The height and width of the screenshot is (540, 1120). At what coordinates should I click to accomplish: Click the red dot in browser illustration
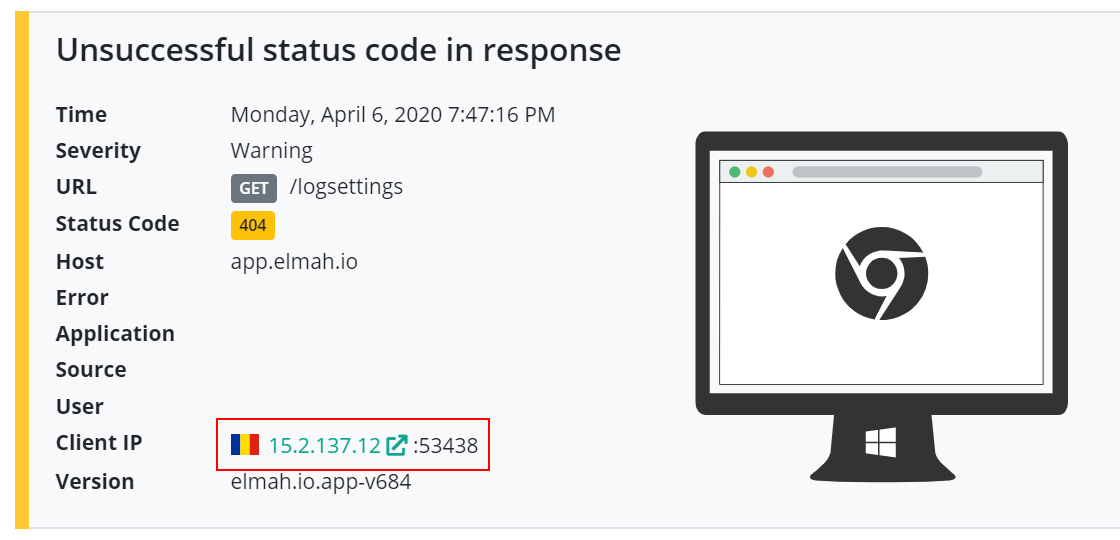[769, 172]
